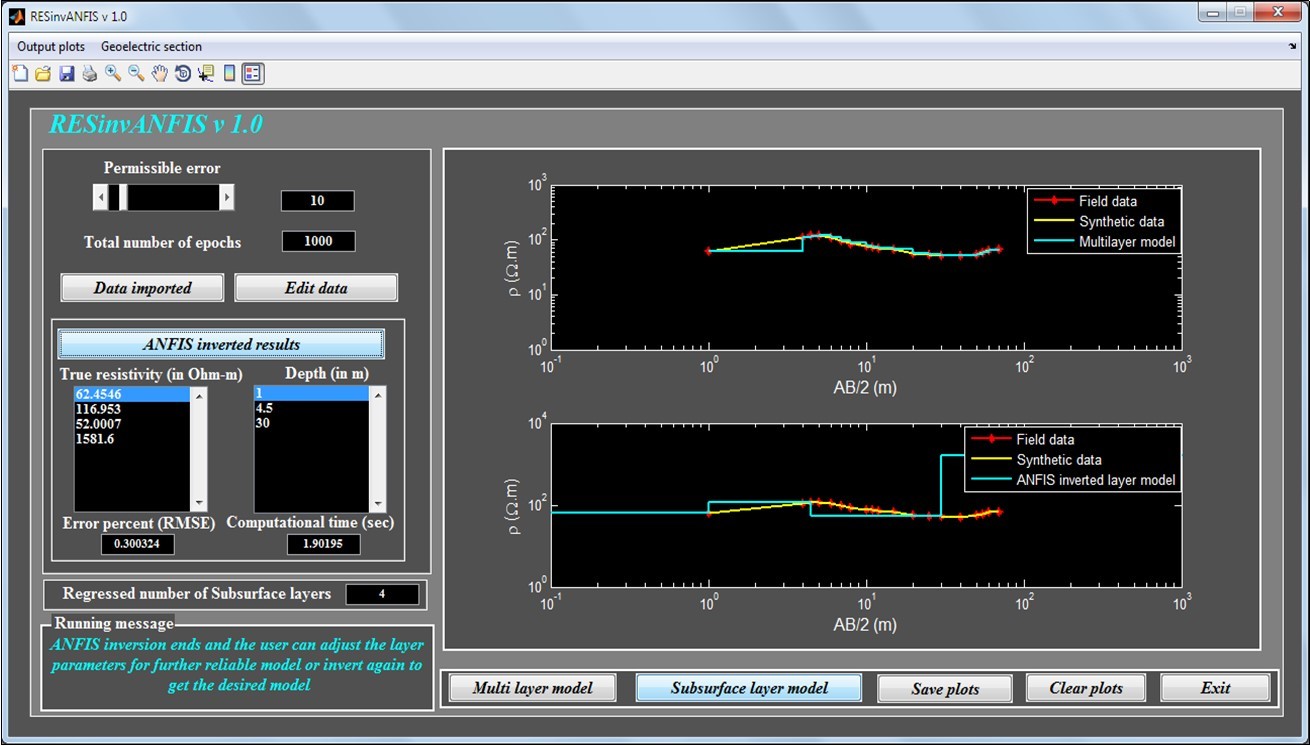
Task: Toggle the colorbar display
Action: pyautogui.click(x=228, y=73)
